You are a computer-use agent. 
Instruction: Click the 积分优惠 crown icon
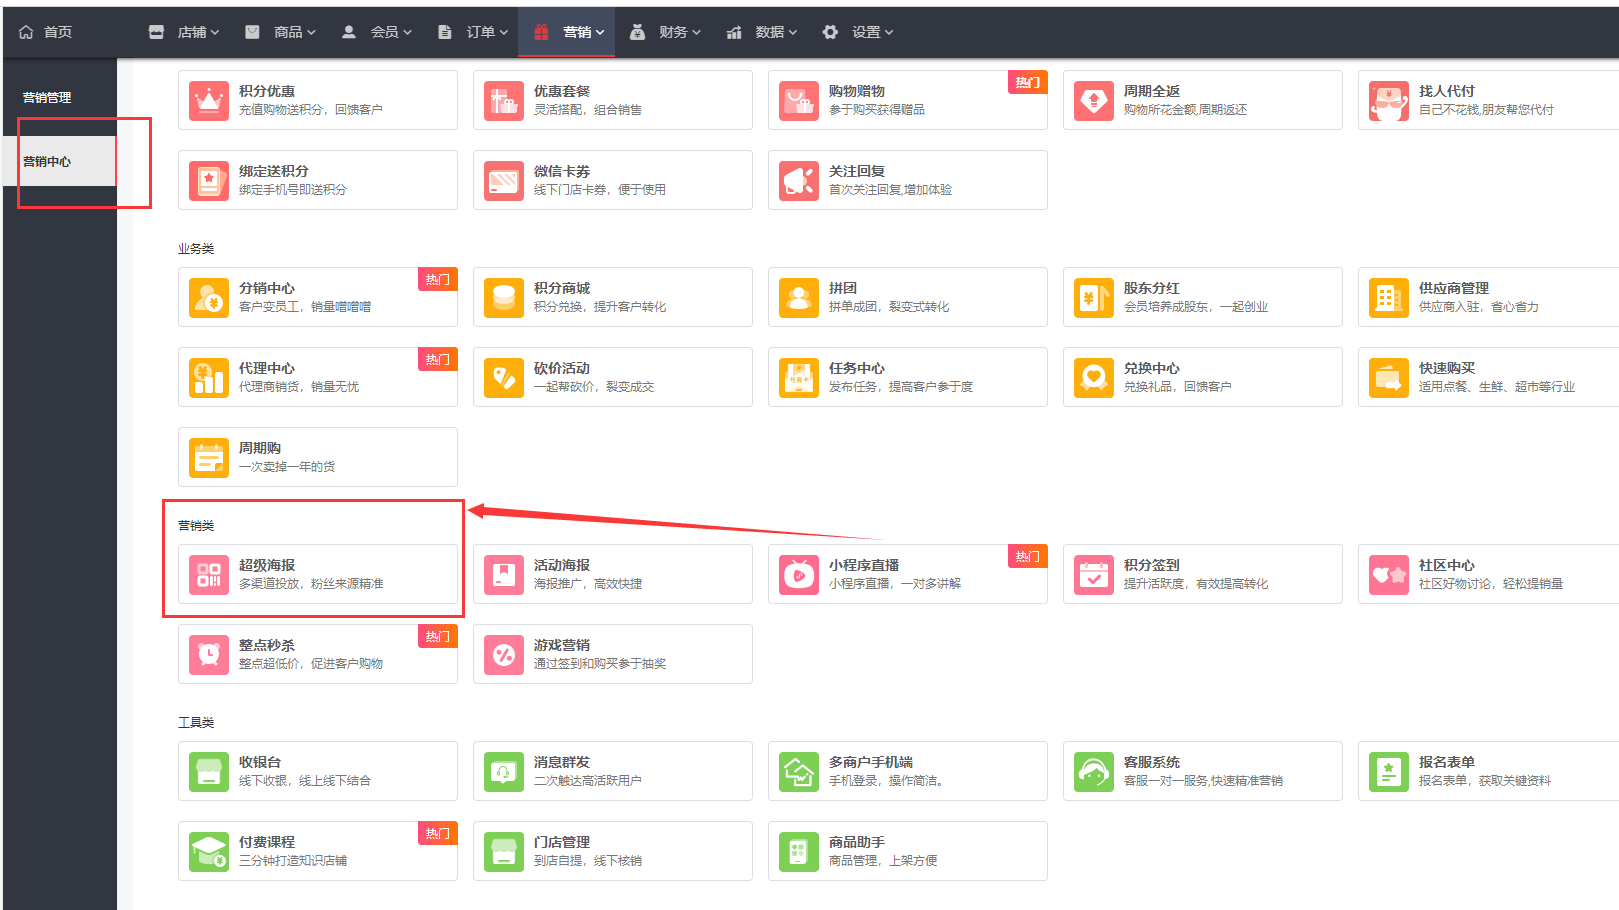pyautogui.click(x=209, y=100)
